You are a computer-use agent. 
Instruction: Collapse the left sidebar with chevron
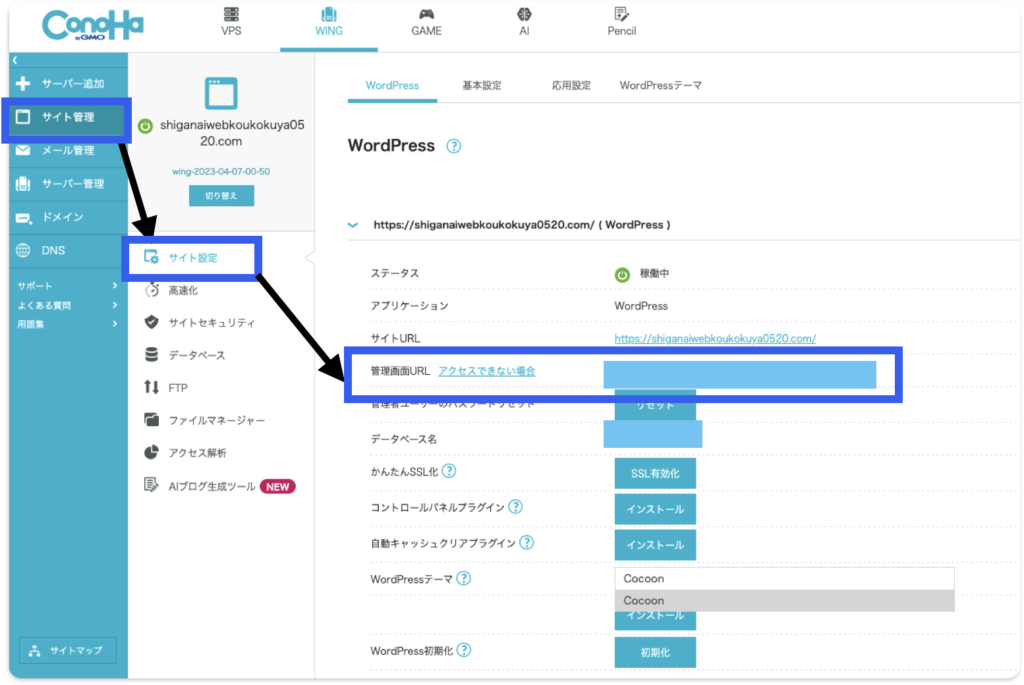coord(15,62)
